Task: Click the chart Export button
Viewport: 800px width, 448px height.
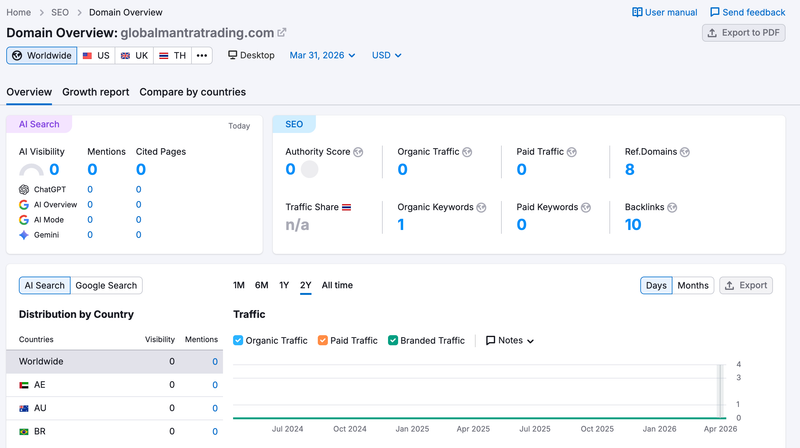Action: click(x=746, y=285)
